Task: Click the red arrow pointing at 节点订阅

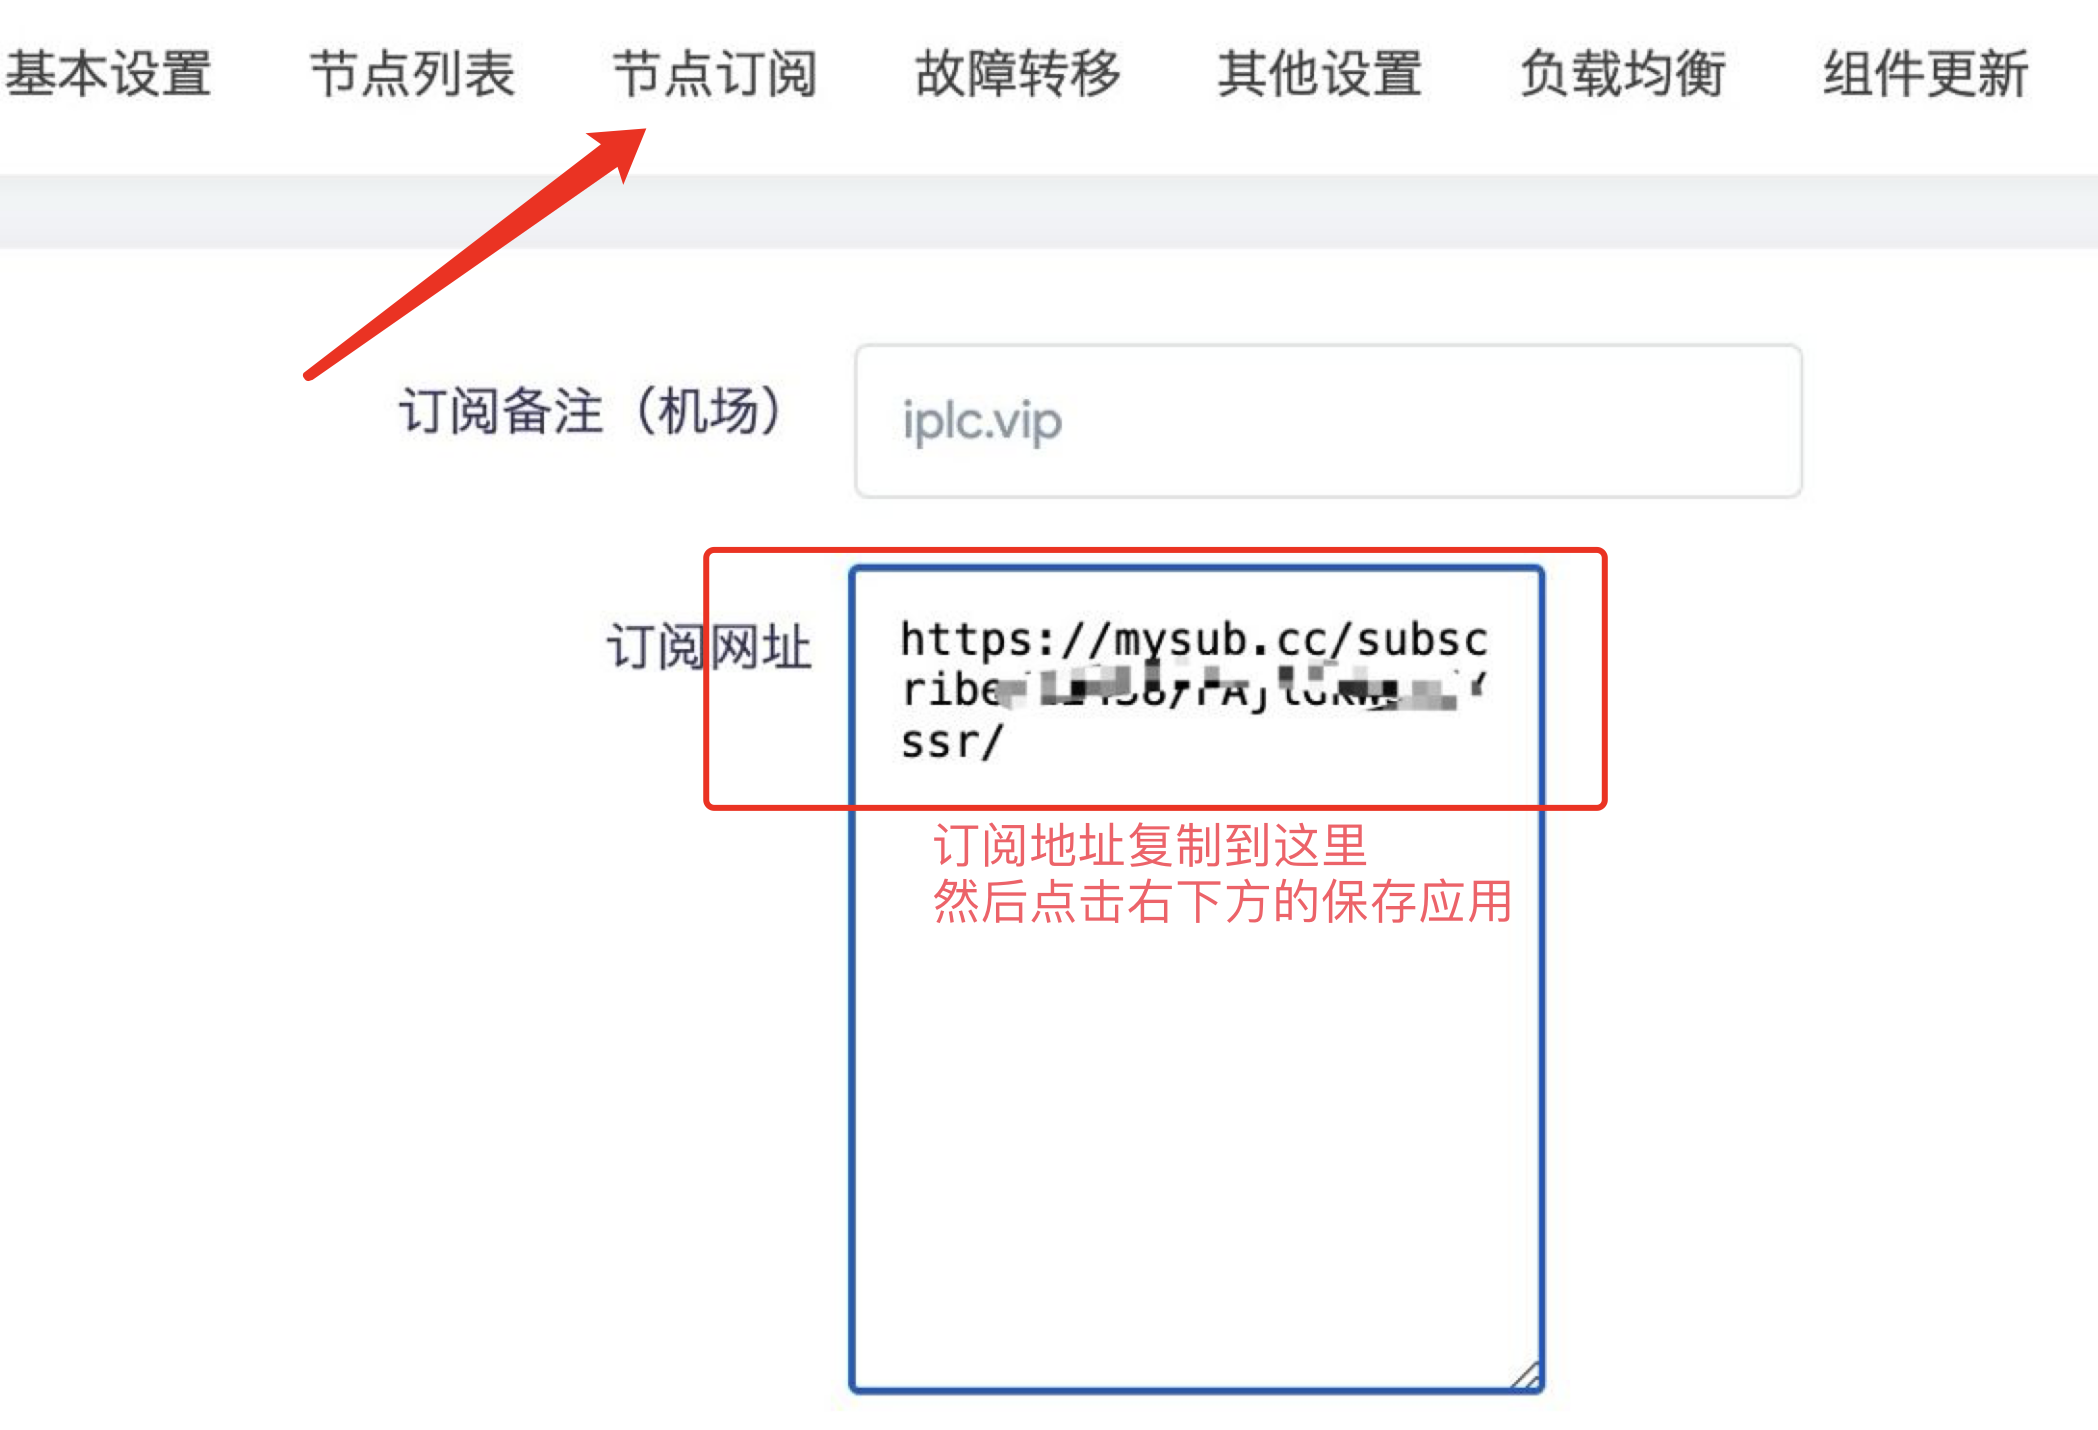Action: (x=476, y=254)
